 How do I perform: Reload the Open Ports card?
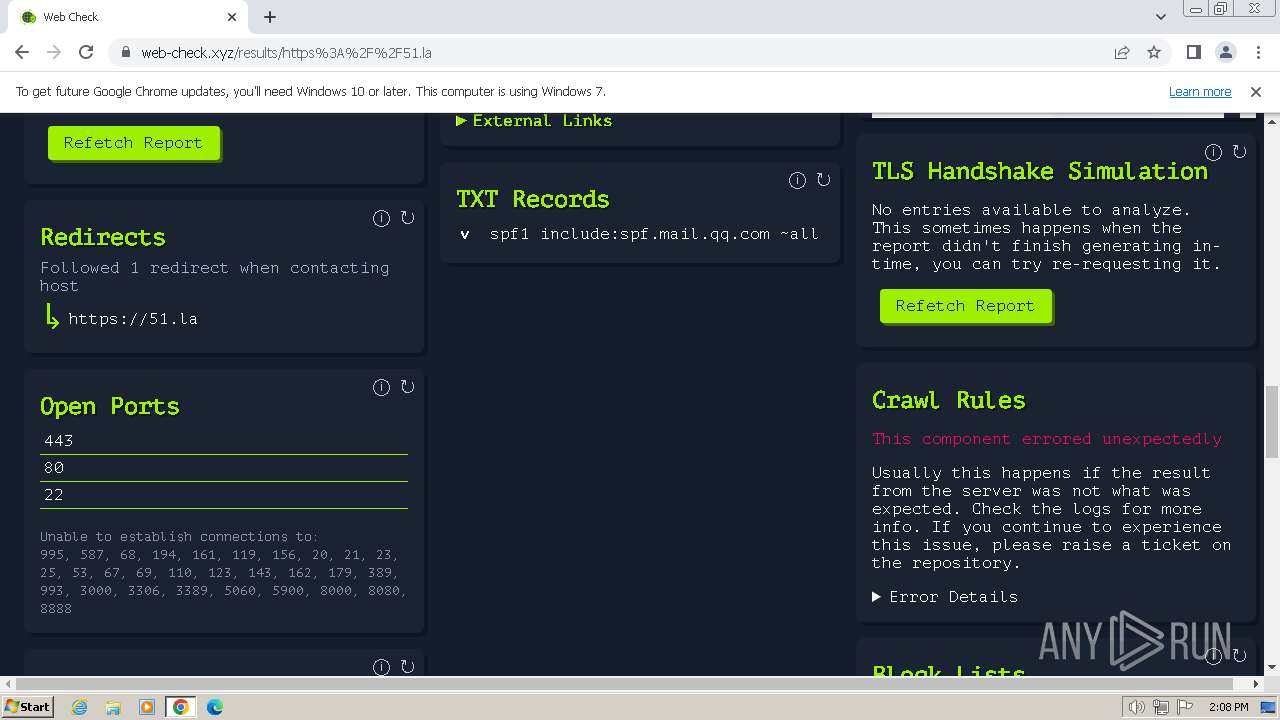click(407, 386)
